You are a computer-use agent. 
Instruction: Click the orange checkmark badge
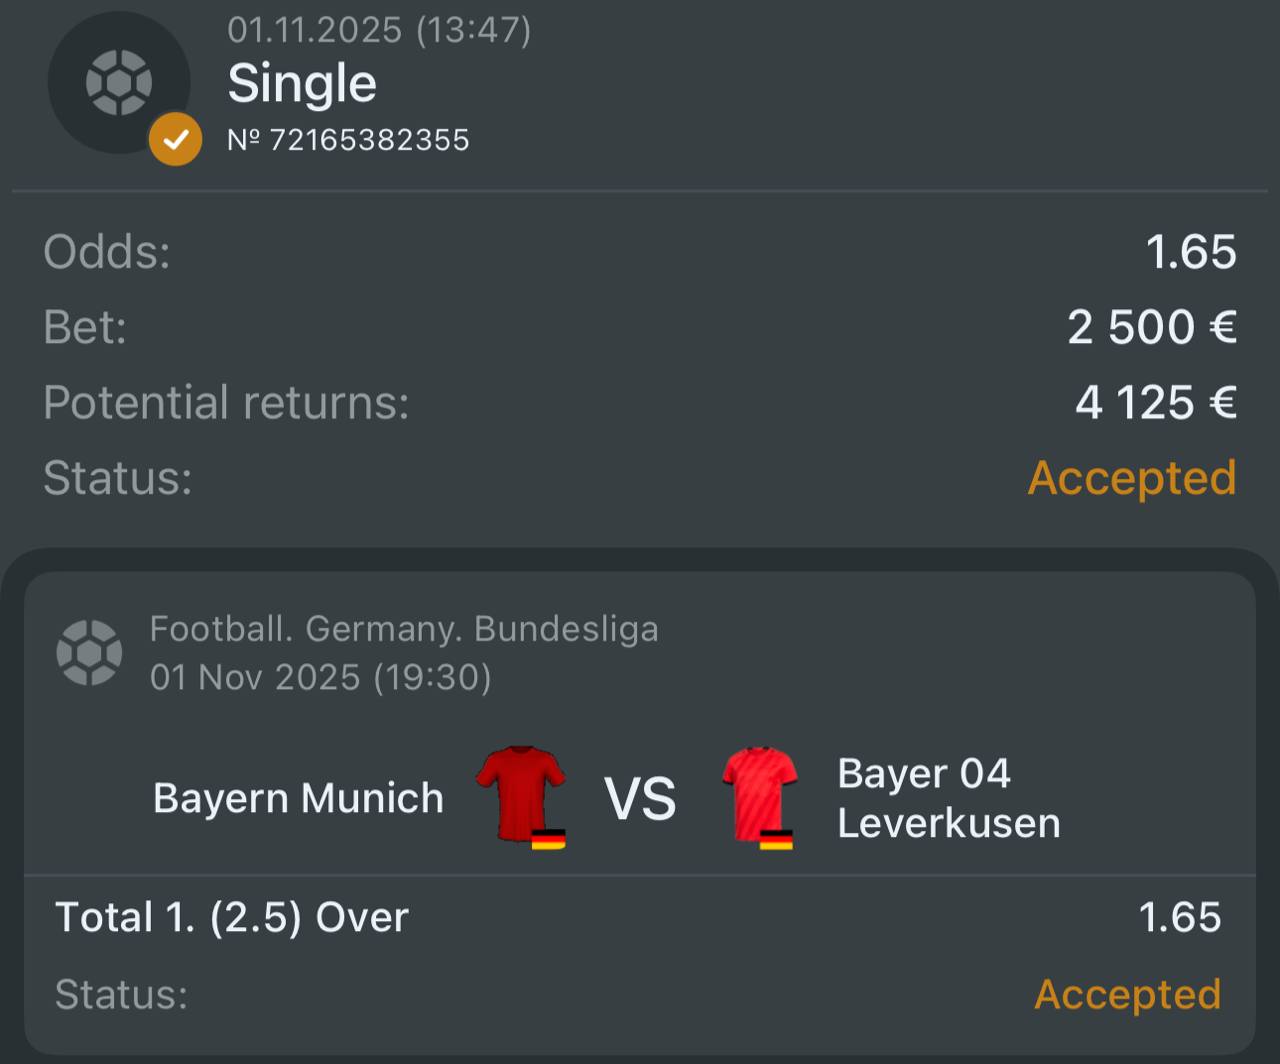point(175,140)
